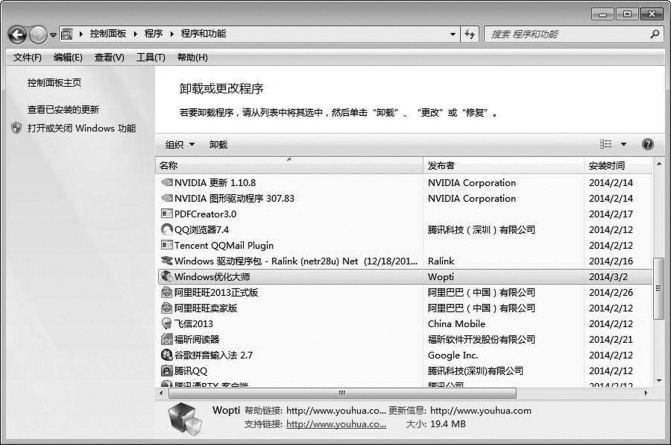Click the QQ浏览器7.4 program icon
Screen dimensions: 671x445
coord(166,229)
